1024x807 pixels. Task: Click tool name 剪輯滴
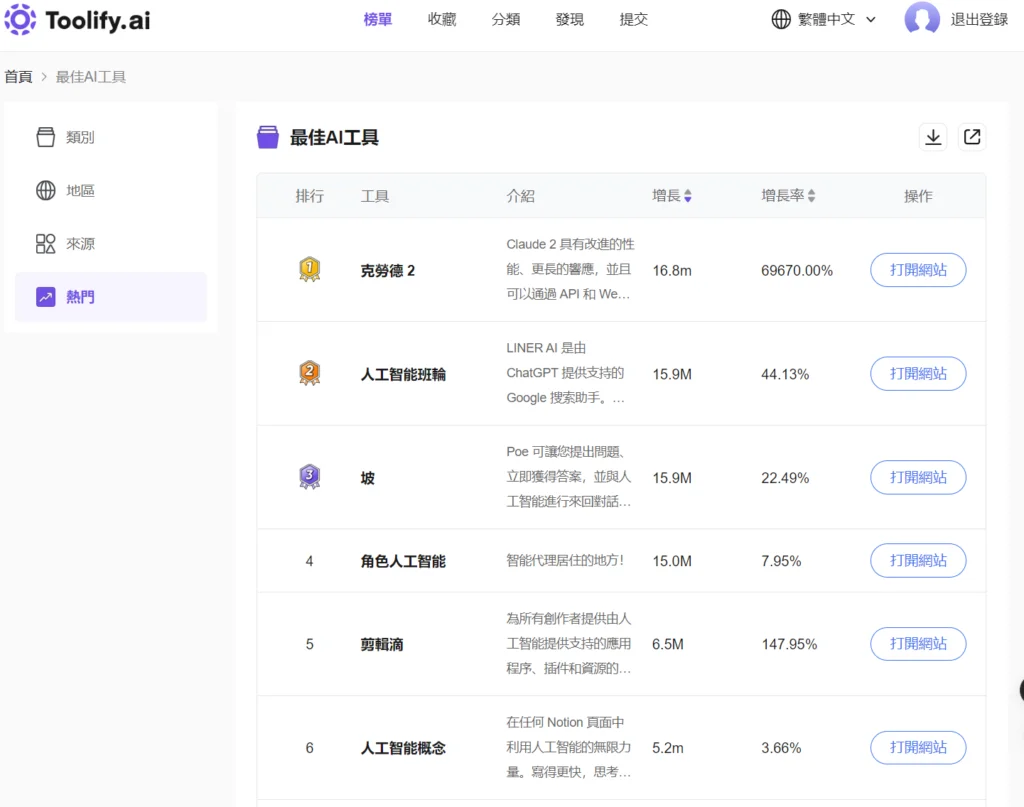[x=382, y=644]
